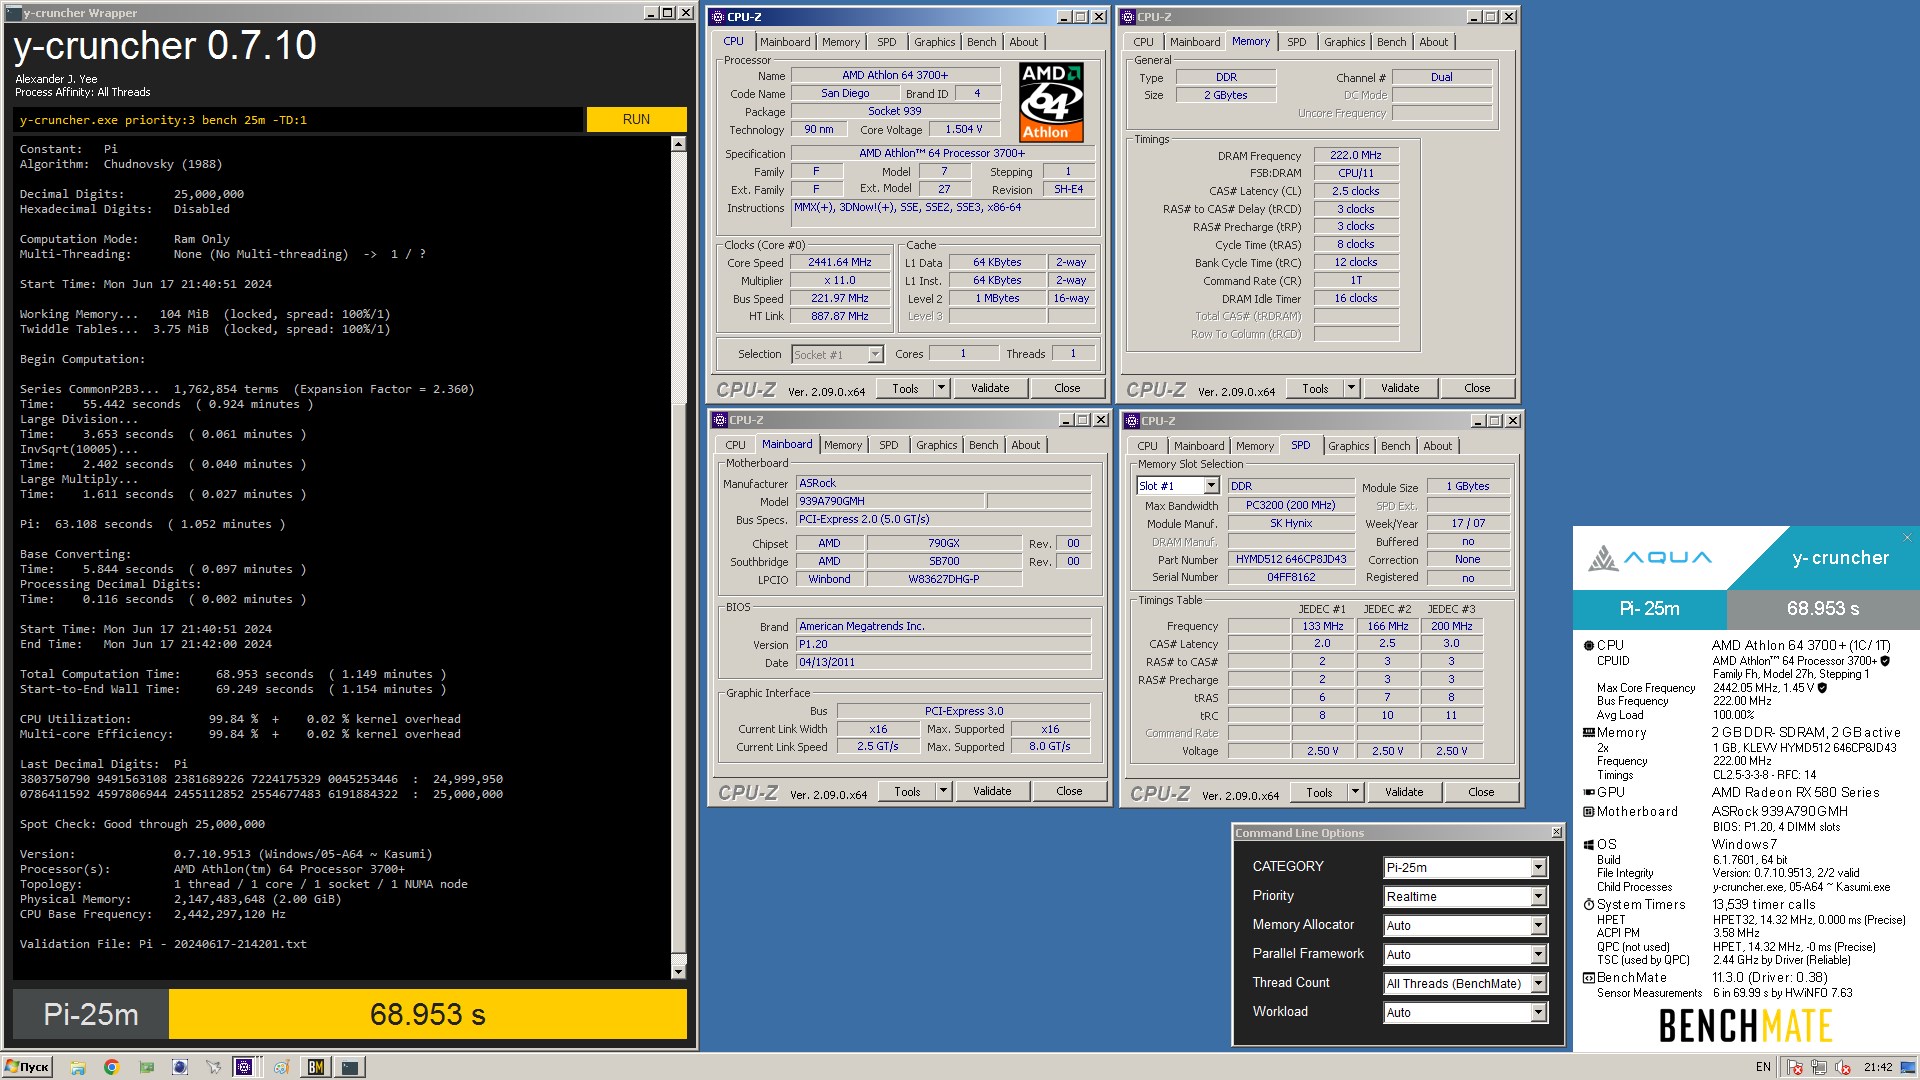Click the BenchMate code icon in result panel
This screenshot has height=1080, width=1920.
(1588, 977)
